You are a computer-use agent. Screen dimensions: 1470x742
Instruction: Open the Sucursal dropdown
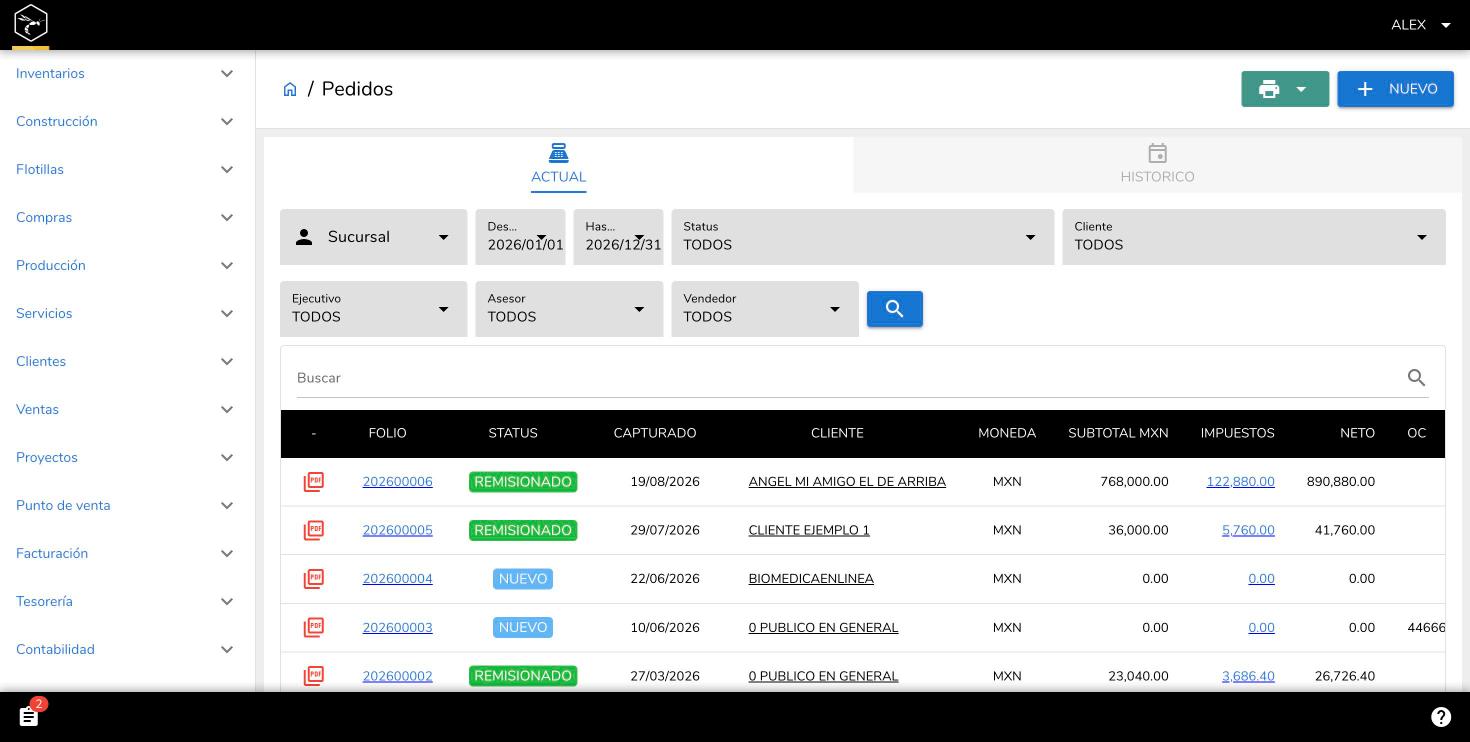pos(373,237)
